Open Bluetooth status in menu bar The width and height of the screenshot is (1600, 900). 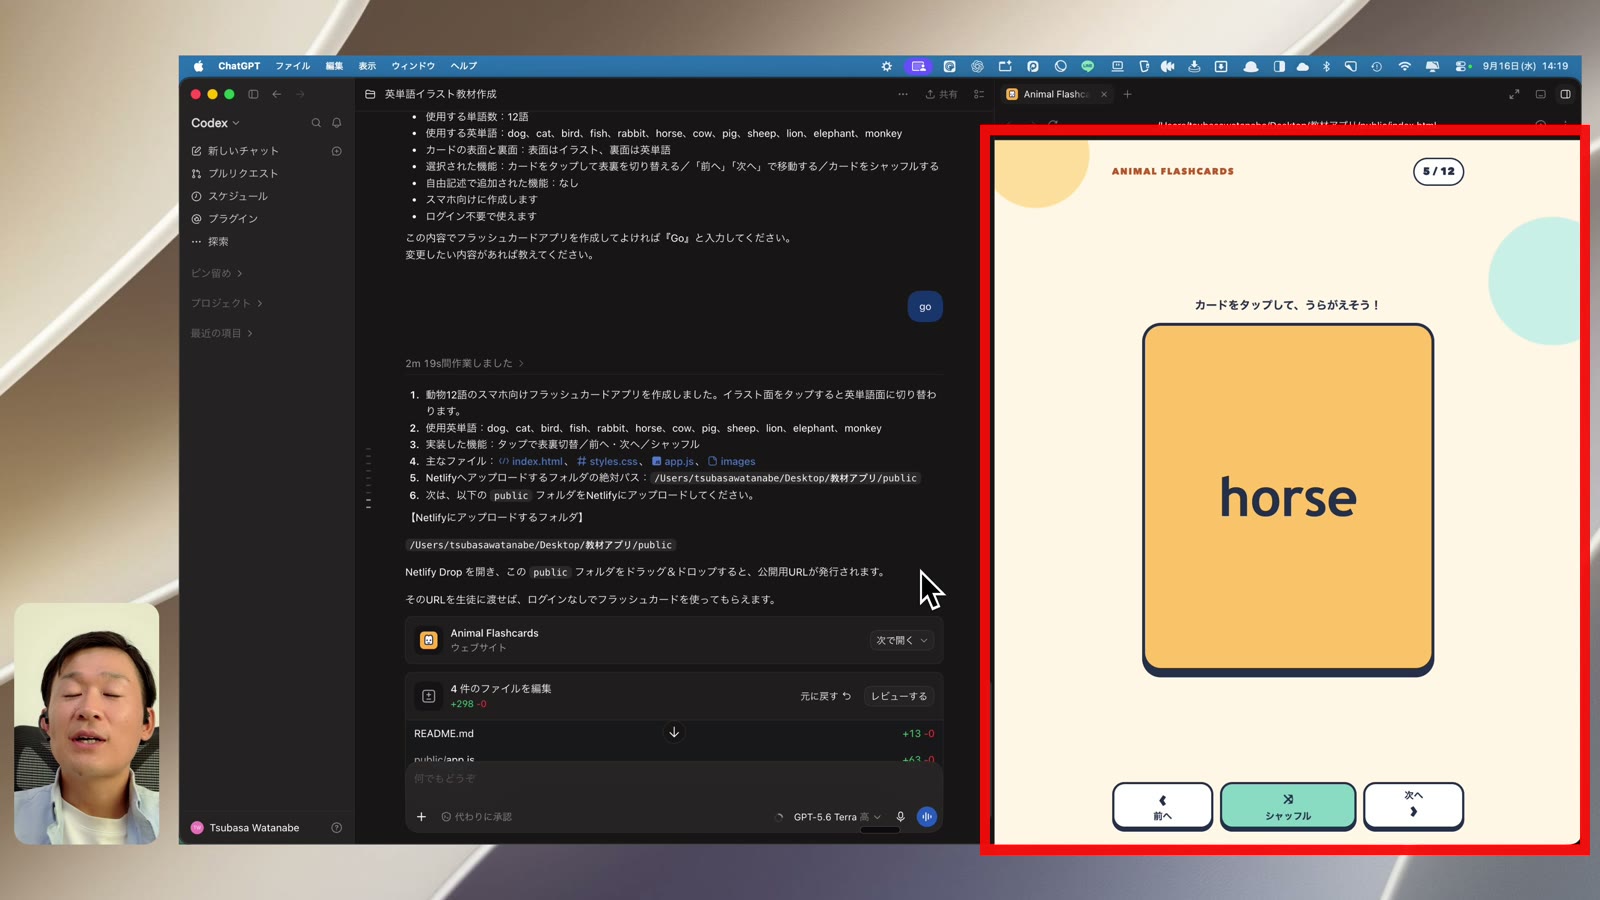tap(1327, 66)
